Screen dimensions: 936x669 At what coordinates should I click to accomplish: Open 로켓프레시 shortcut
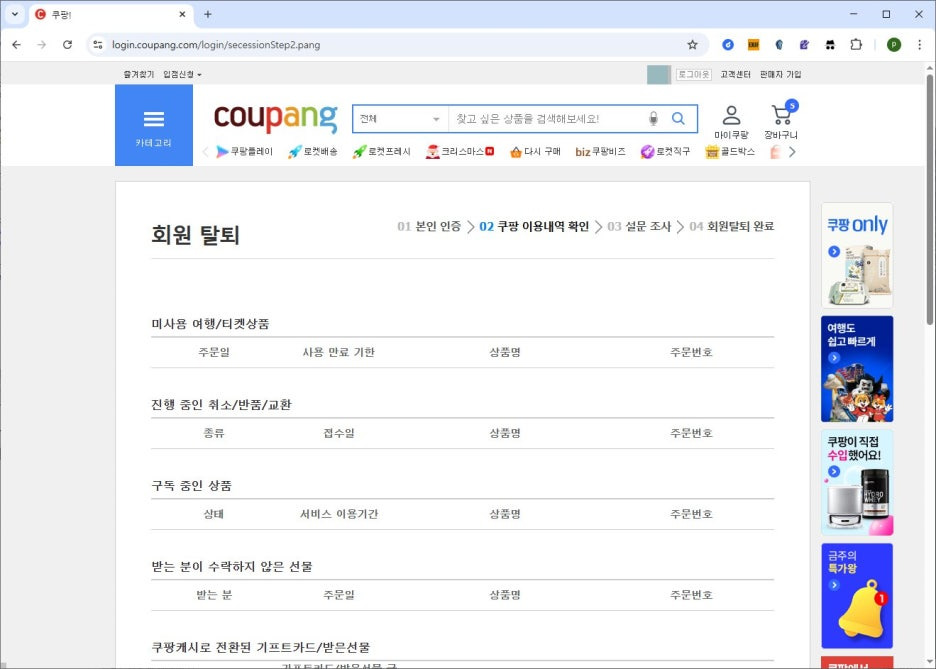(381, 152)
